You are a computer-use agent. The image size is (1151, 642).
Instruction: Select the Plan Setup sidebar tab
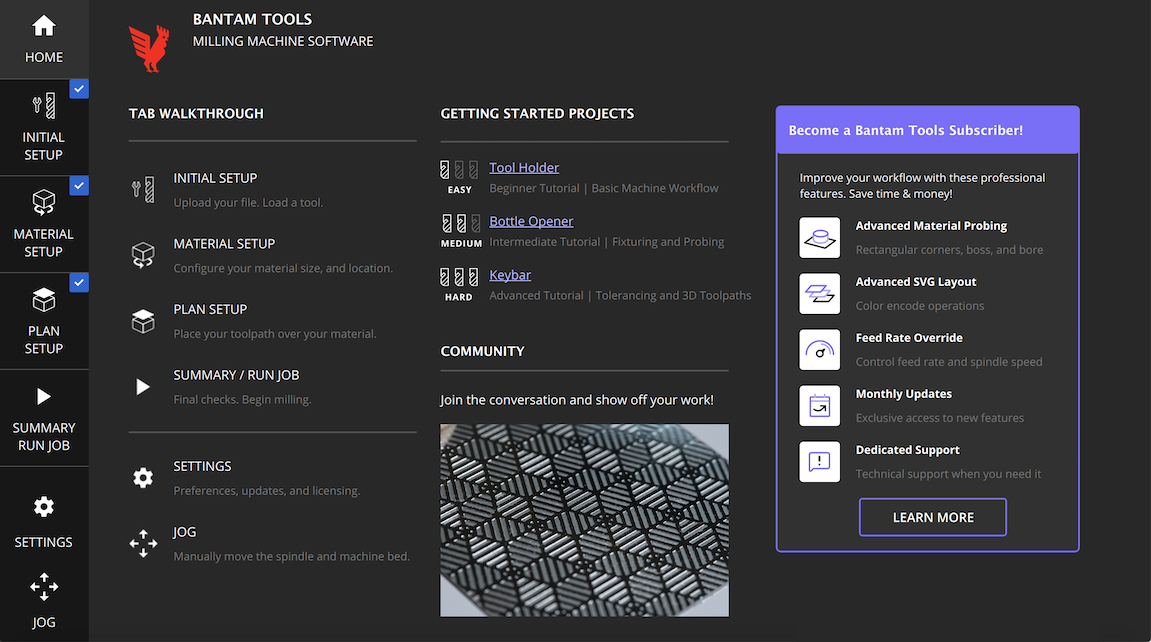[x=44, y=321]
